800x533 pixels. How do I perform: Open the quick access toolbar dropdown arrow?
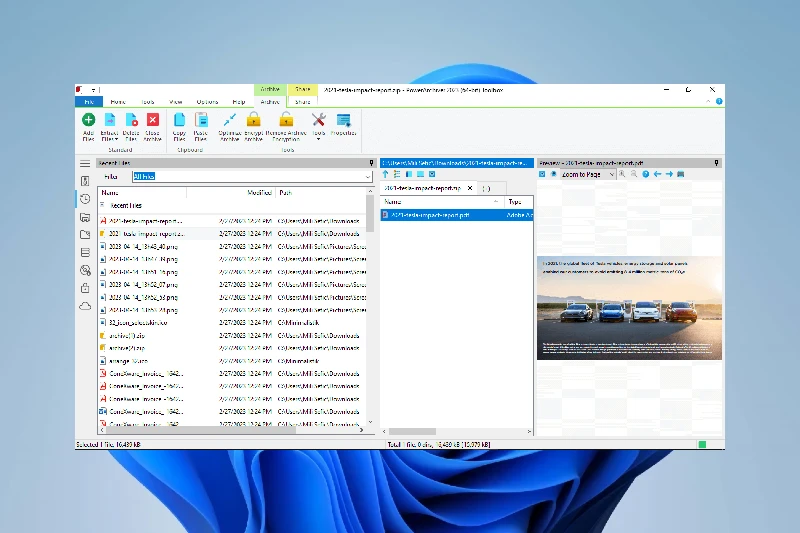click(93, 90)
